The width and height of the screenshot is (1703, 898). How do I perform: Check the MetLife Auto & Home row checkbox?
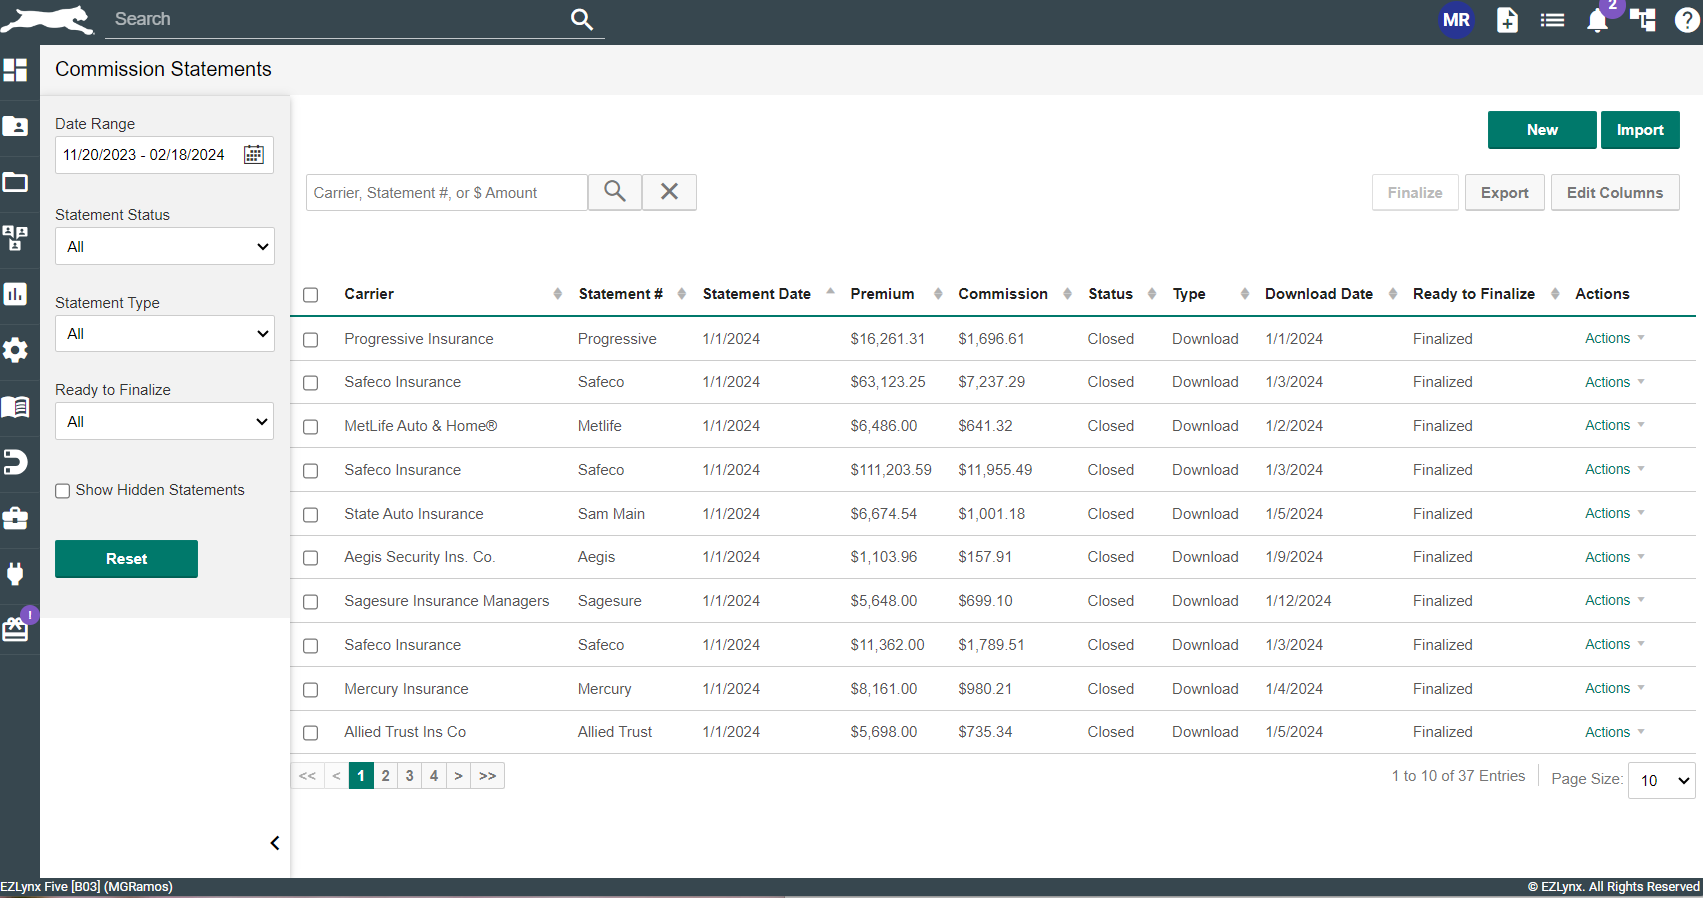tap(311, 427)
